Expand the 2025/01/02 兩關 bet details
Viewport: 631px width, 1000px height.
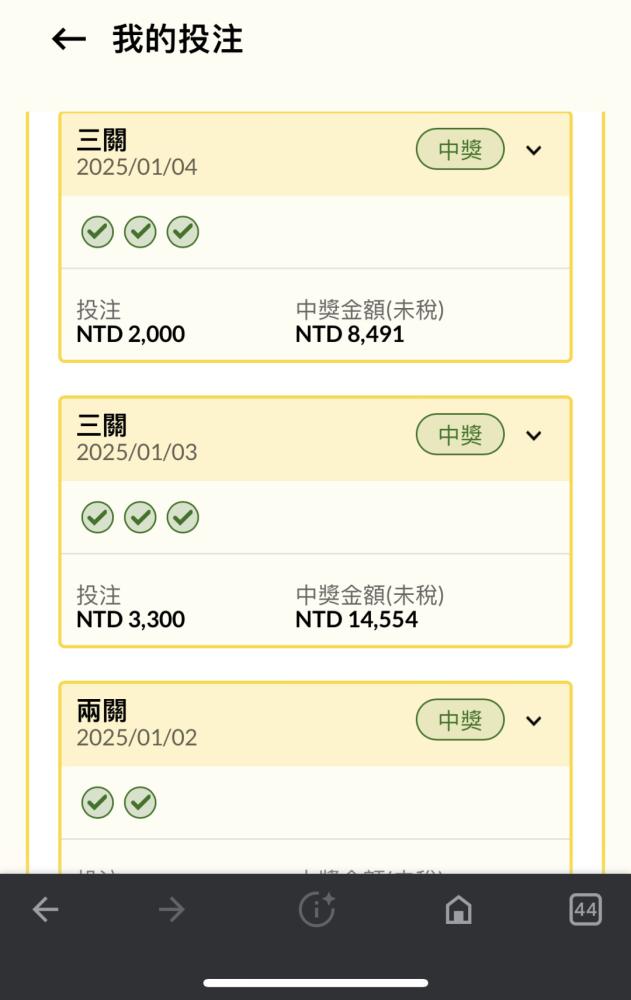pos(533,721)
